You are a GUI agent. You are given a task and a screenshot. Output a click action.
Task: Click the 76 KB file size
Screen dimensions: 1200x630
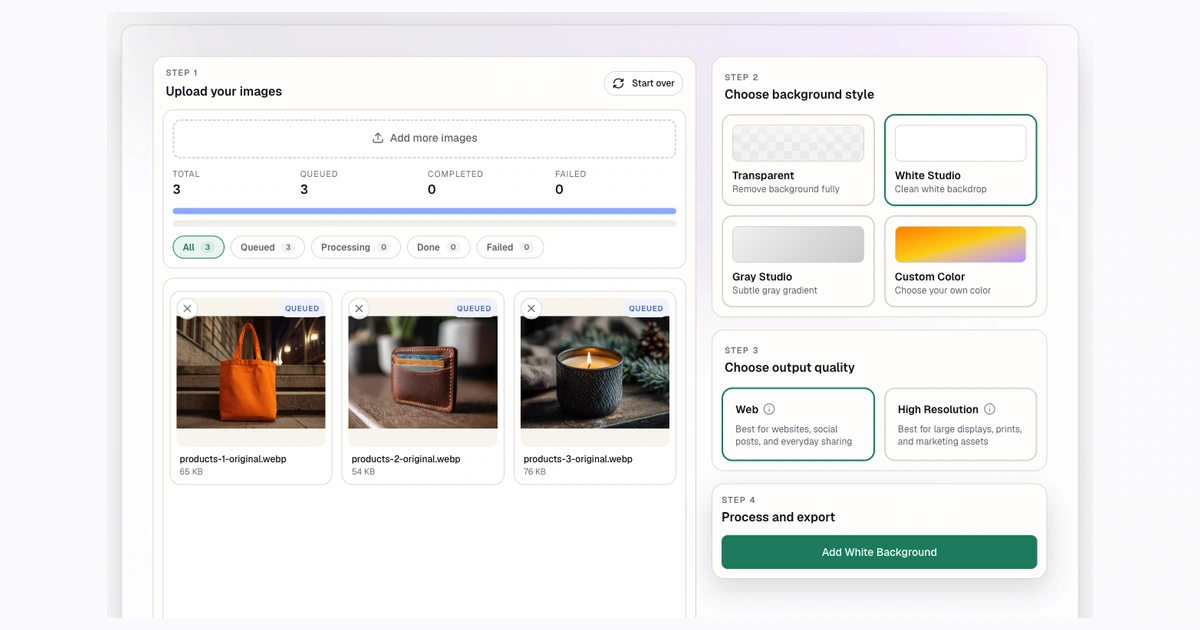535,472
